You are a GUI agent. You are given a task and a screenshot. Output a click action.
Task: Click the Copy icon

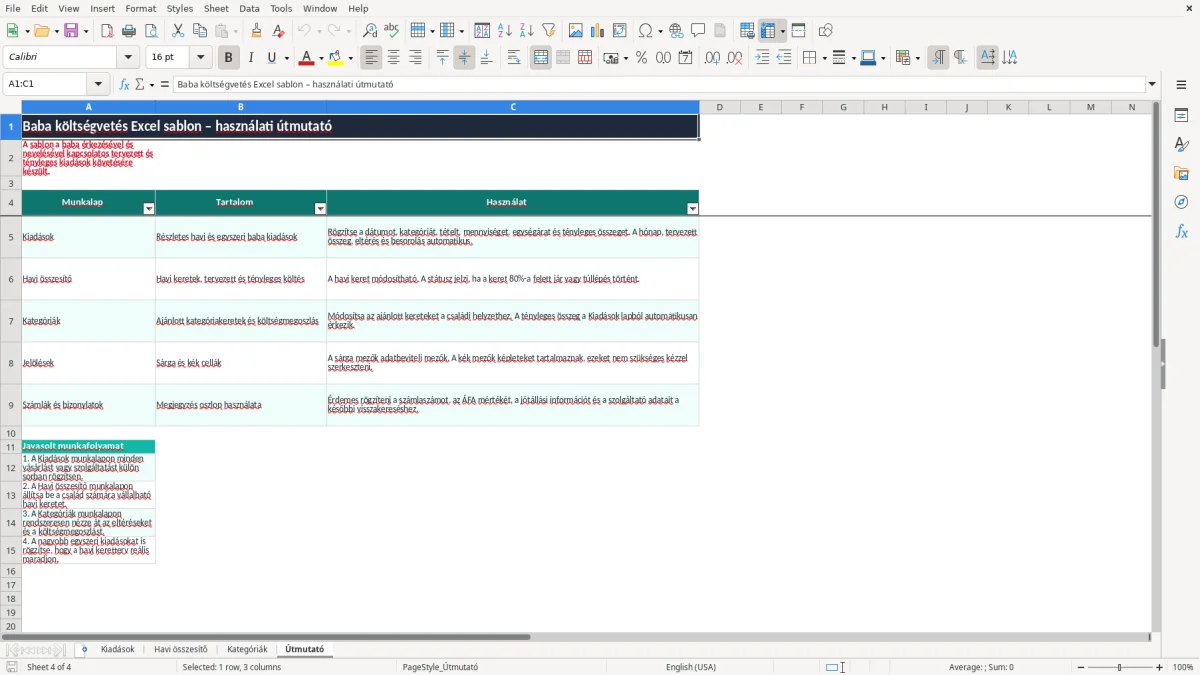click(200, 31)
